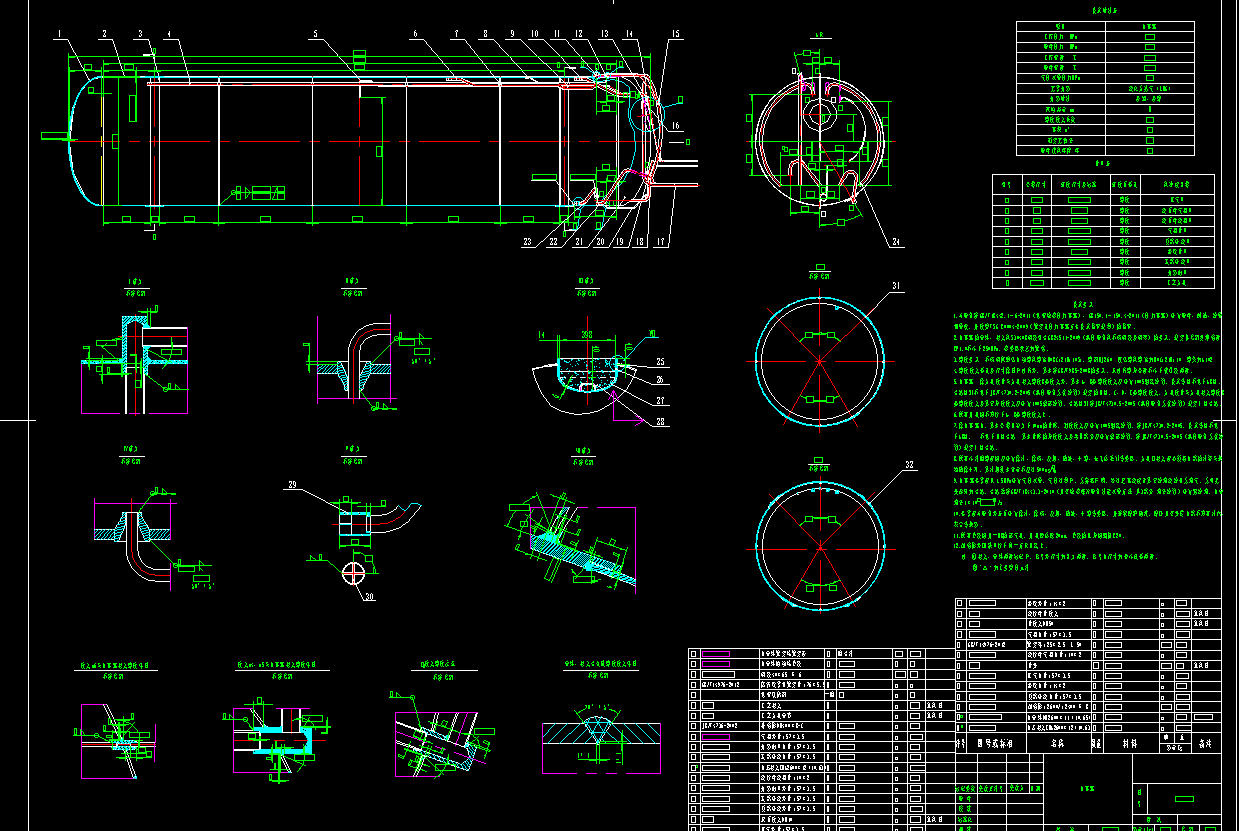The width and height of the screenshot is (1239, 831).
Task: Select part callout number 6
Action: 415,34
